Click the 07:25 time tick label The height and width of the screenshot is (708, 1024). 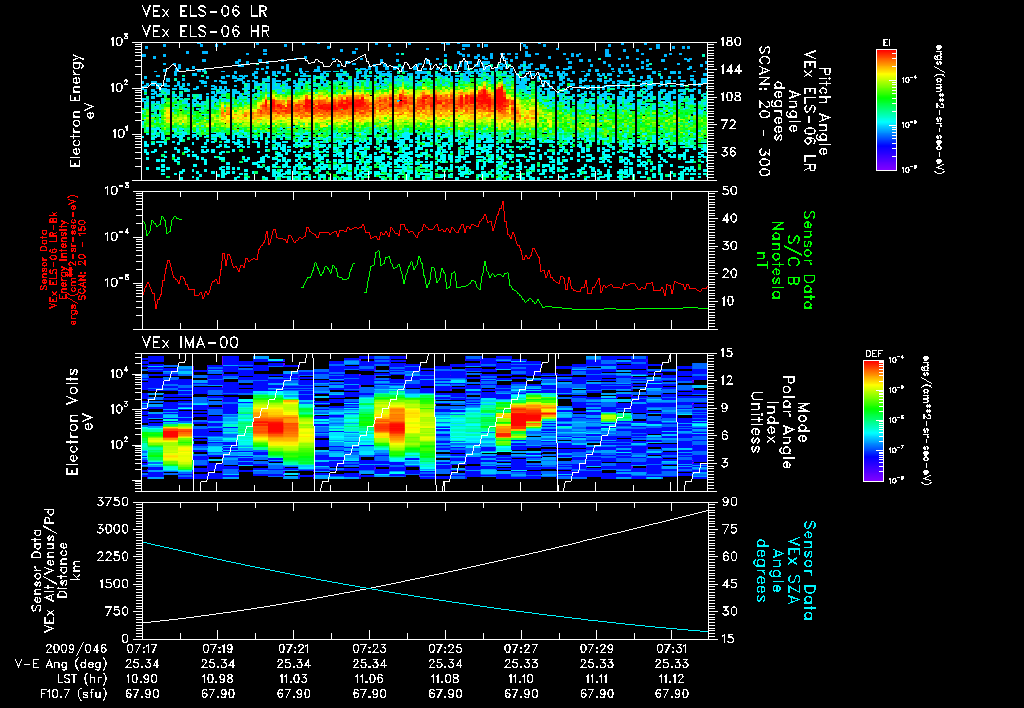click(445, 649)
